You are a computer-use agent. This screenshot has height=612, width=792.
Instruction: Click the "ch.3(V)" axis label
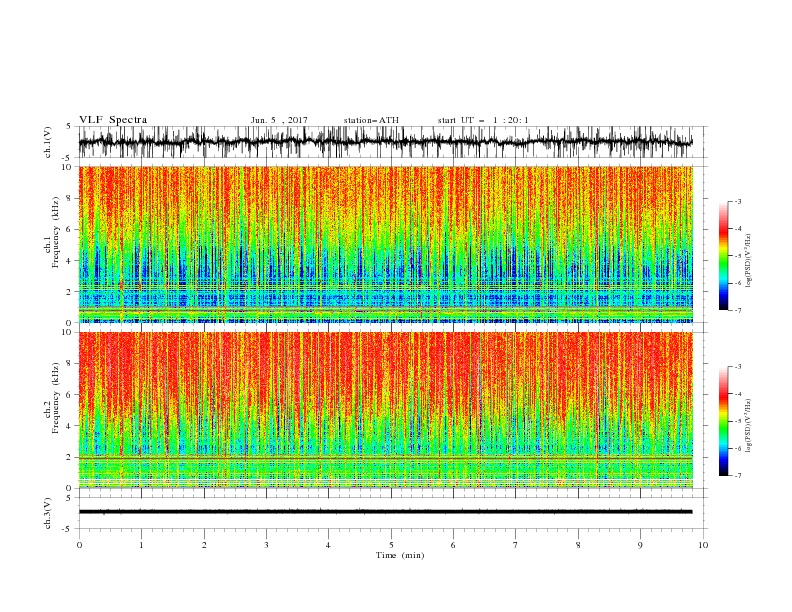[x=48, y=513]
